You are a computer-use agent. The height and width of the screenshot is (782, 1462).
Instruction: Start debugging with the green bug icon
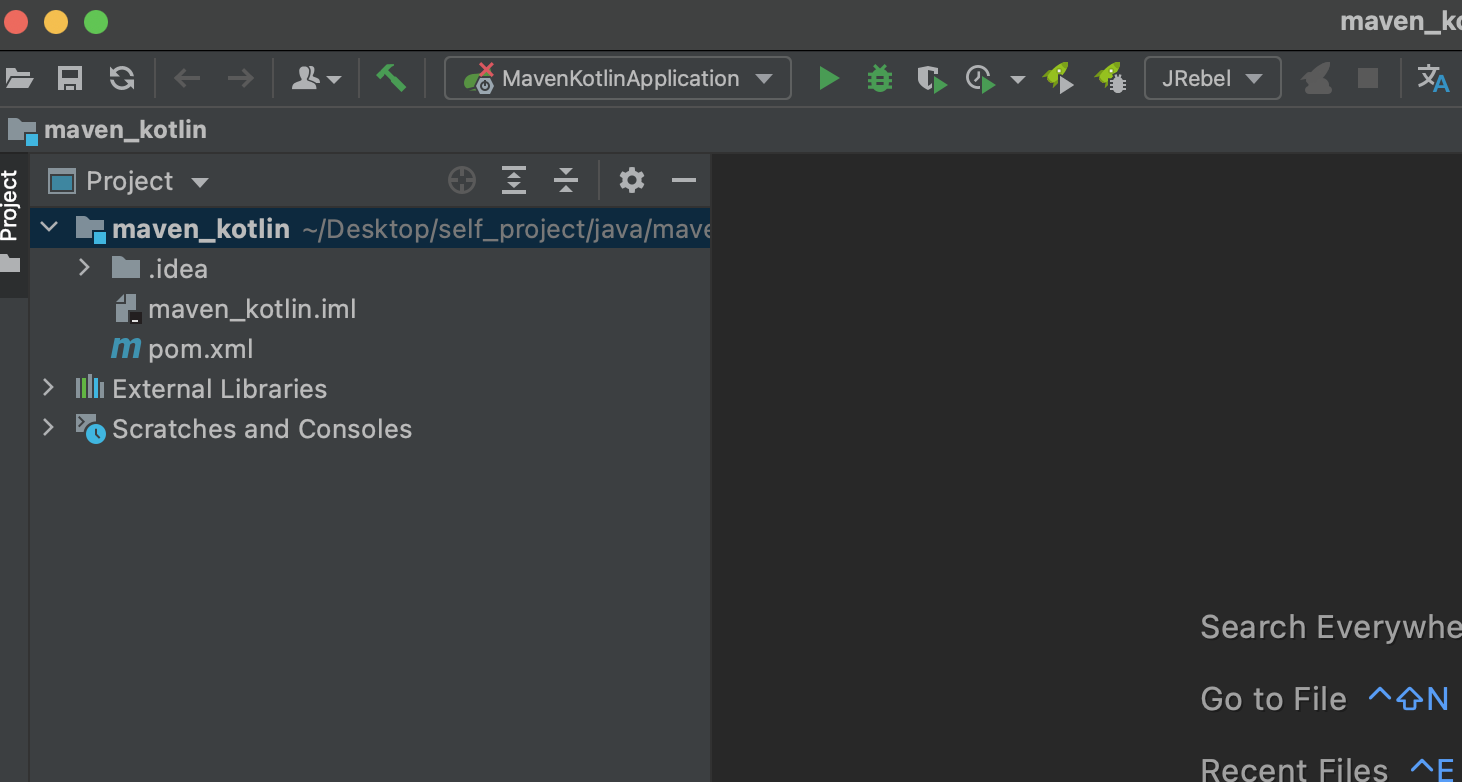pos(880,79)
